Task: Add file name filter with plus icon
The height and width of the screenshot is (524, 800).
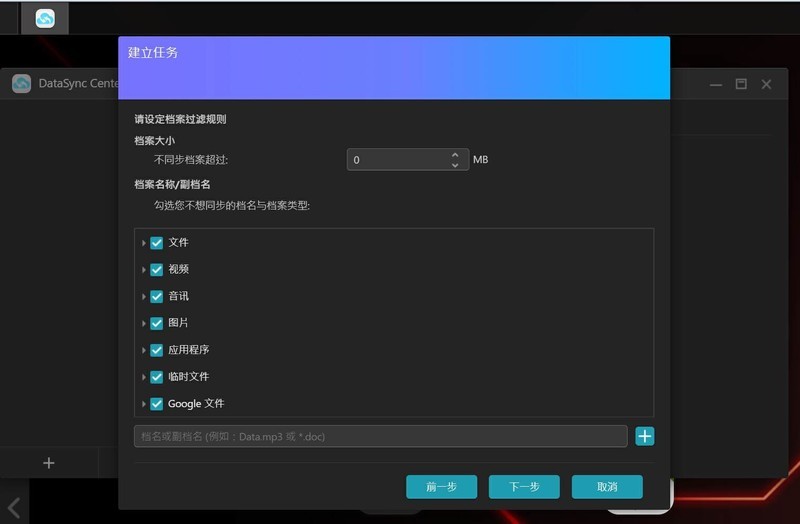Action: pos(645,436)
